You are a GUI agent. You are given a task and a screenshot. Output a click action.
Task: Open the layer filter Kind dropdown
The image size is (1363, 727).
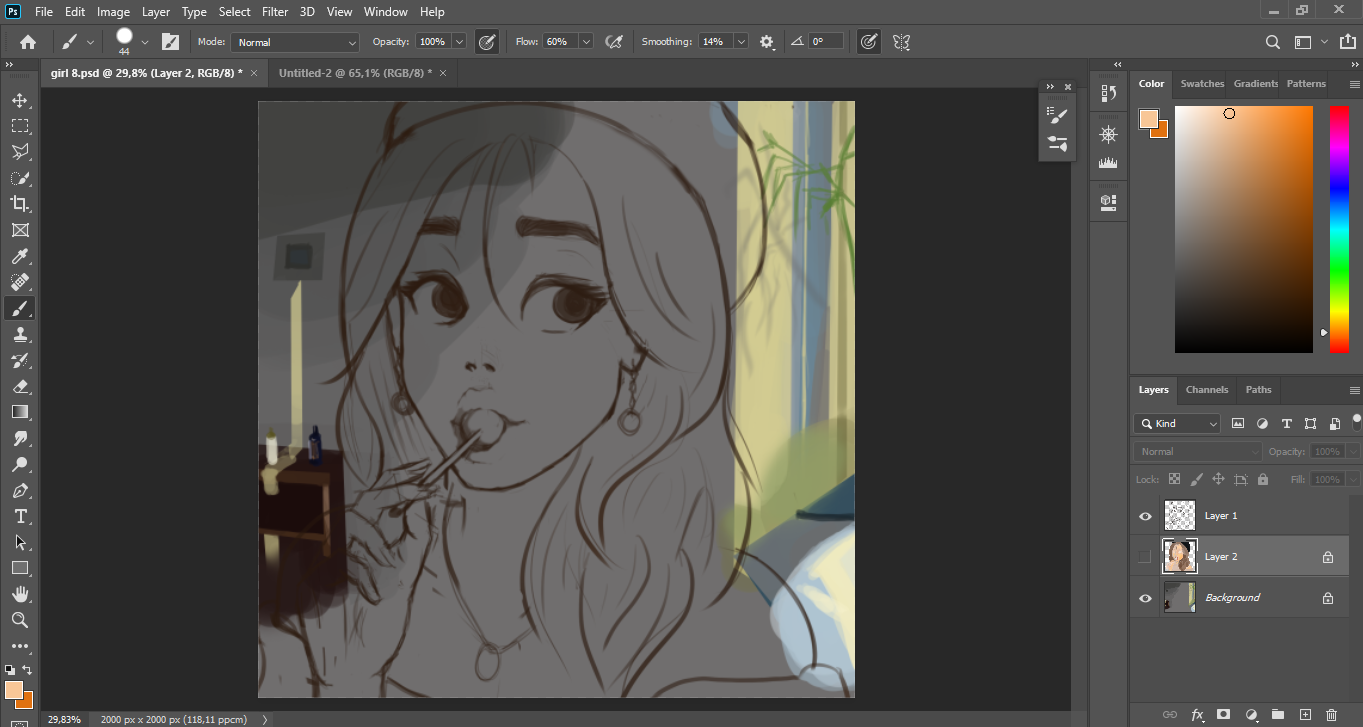point(1177,423)
